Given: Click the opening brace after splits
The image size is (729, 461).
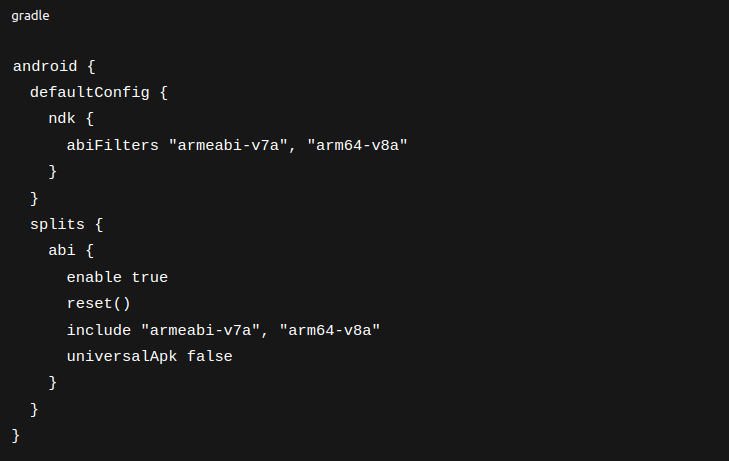Looking at the screenshot, I should [99, 224].
